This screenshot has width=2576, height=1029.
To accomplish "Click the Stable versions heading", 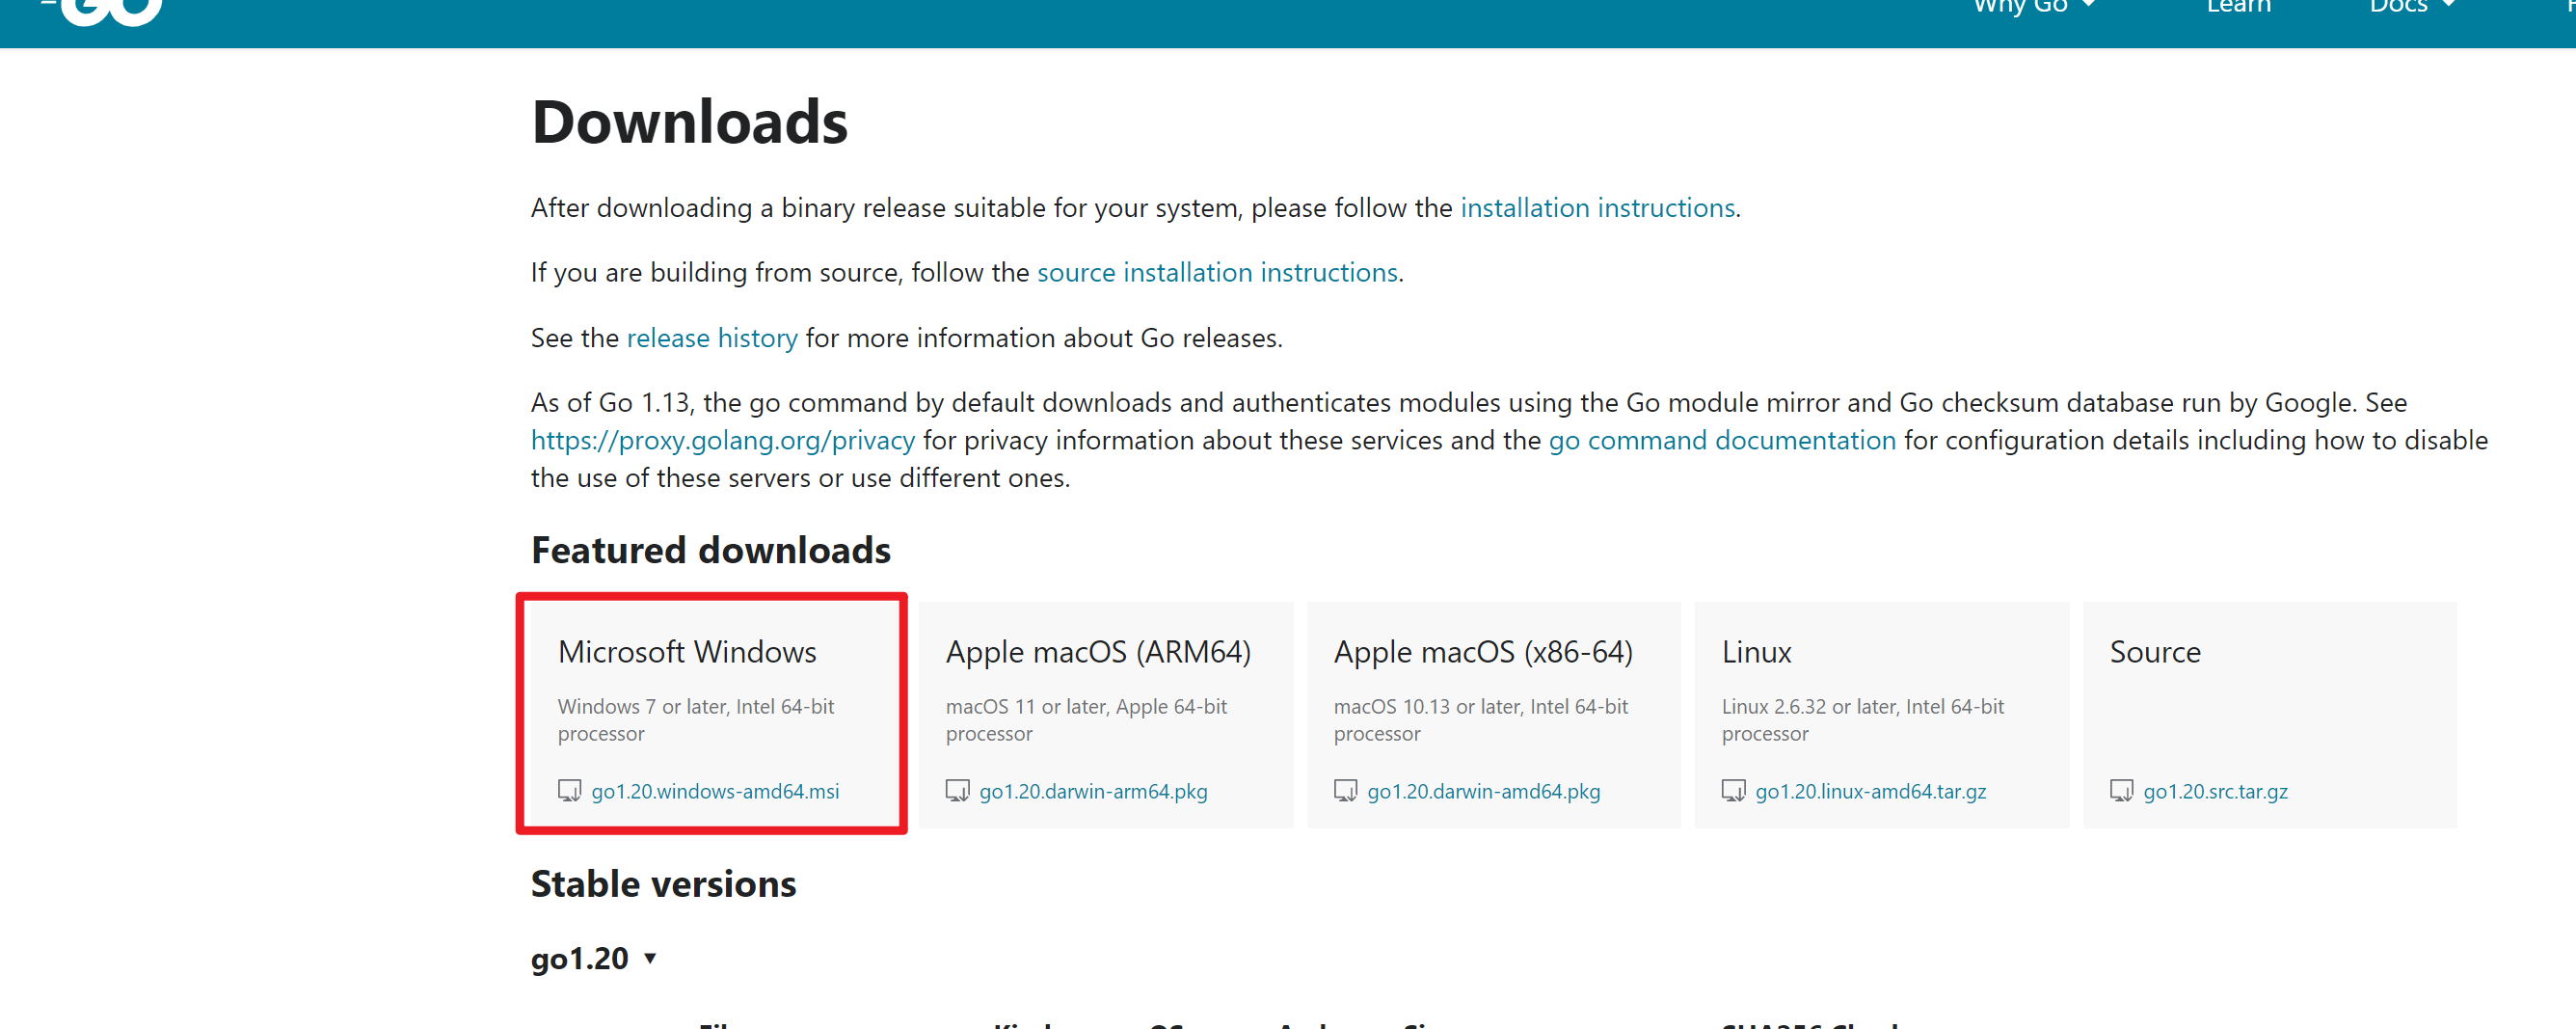I will pos(663,884).
